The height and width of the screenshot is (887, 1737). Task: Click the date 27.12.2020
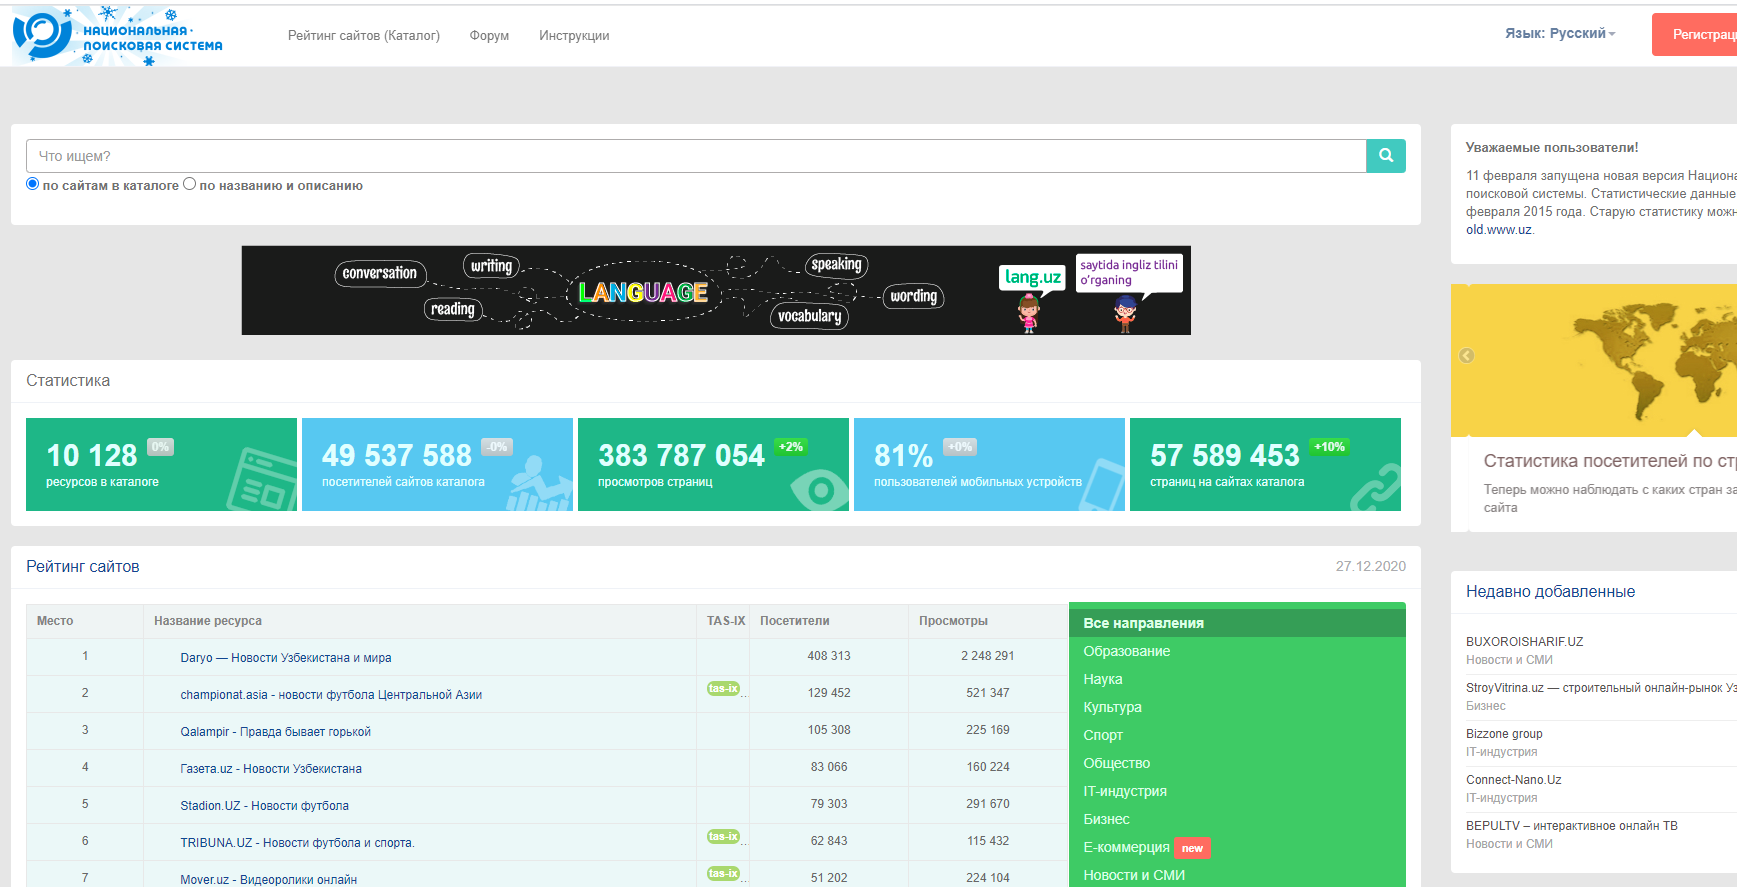pyautogui.click(x=1371, y=566)
